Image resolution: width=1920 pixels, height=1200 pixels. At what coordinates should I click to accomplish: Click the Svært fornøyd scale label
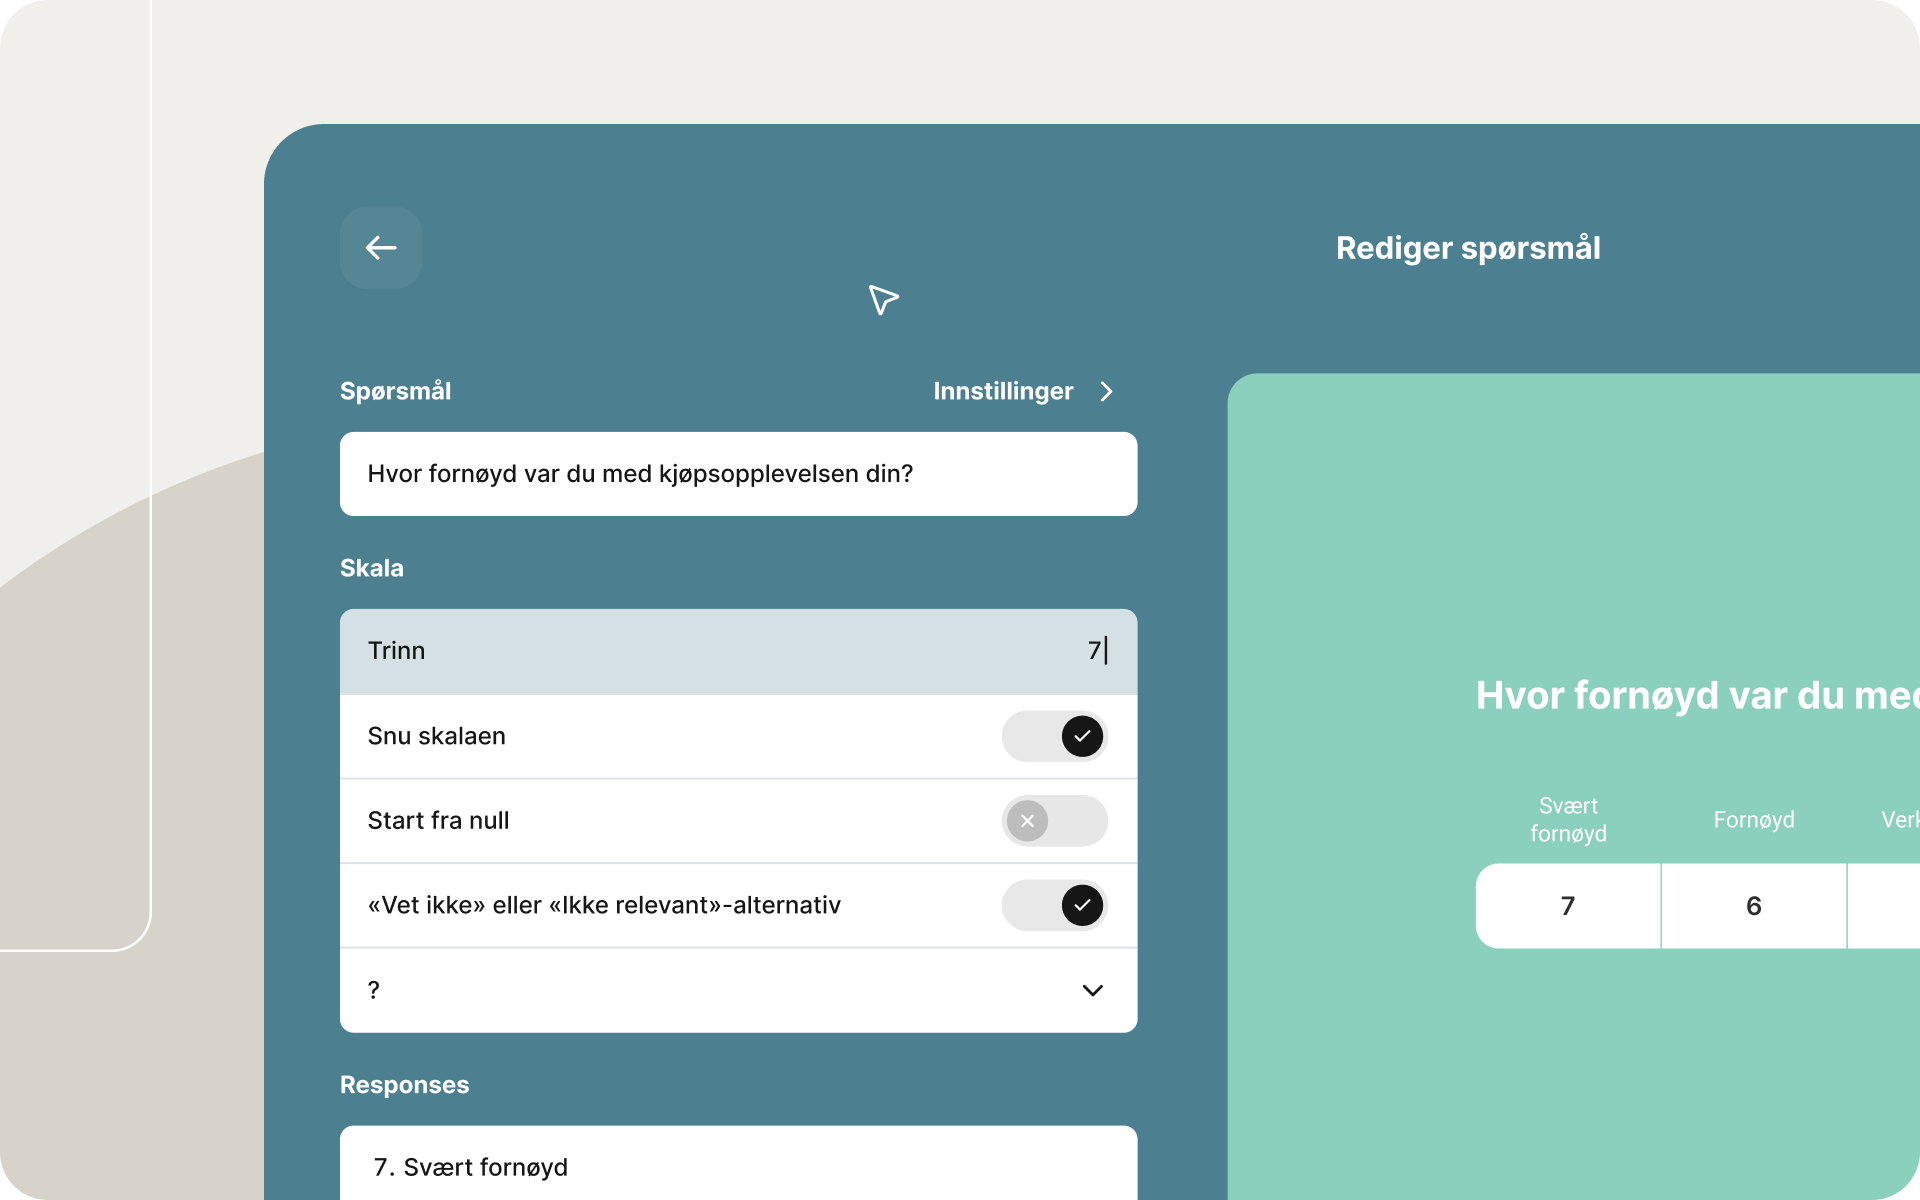coord(1568,820)
